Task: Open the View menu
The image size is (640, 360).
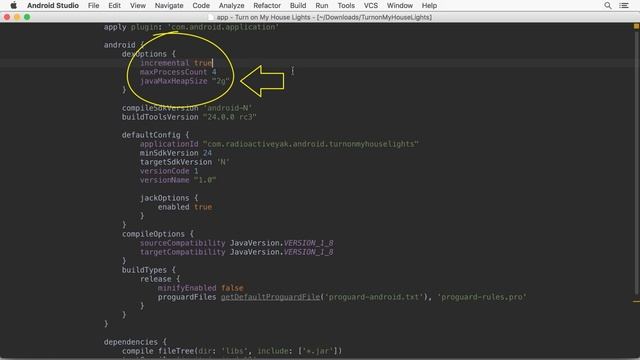Action: [x=138, y=5]
